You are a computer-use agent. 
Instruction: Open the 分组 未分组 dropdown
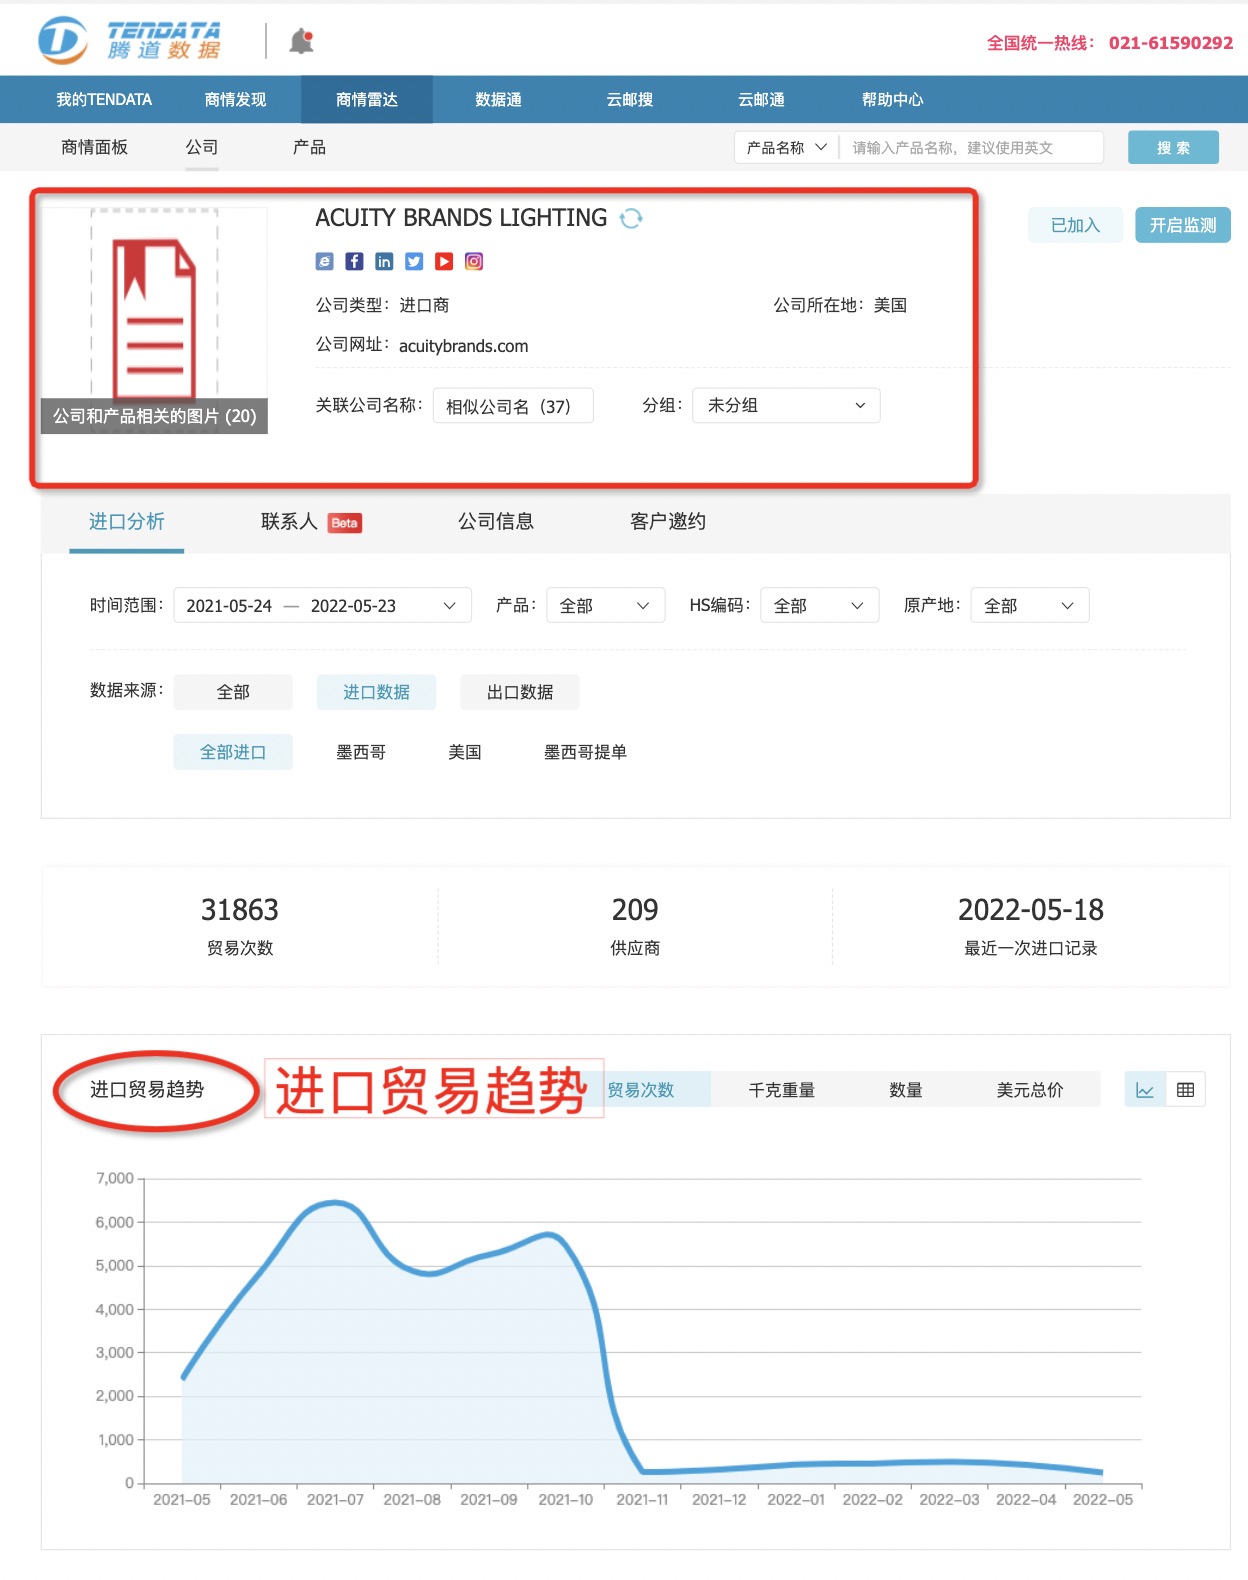point(786,405)
